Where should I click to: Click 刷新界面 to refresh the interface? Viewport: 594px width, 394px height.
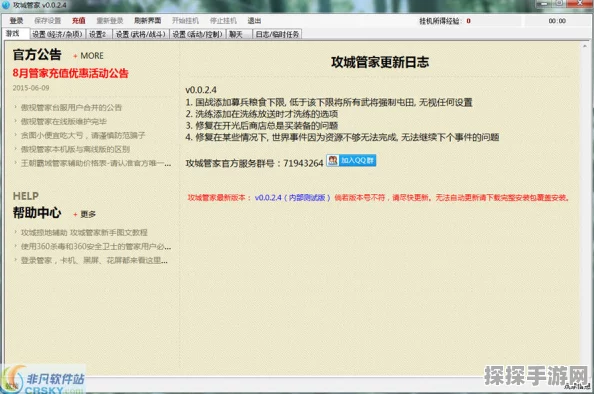click(147, 20)
